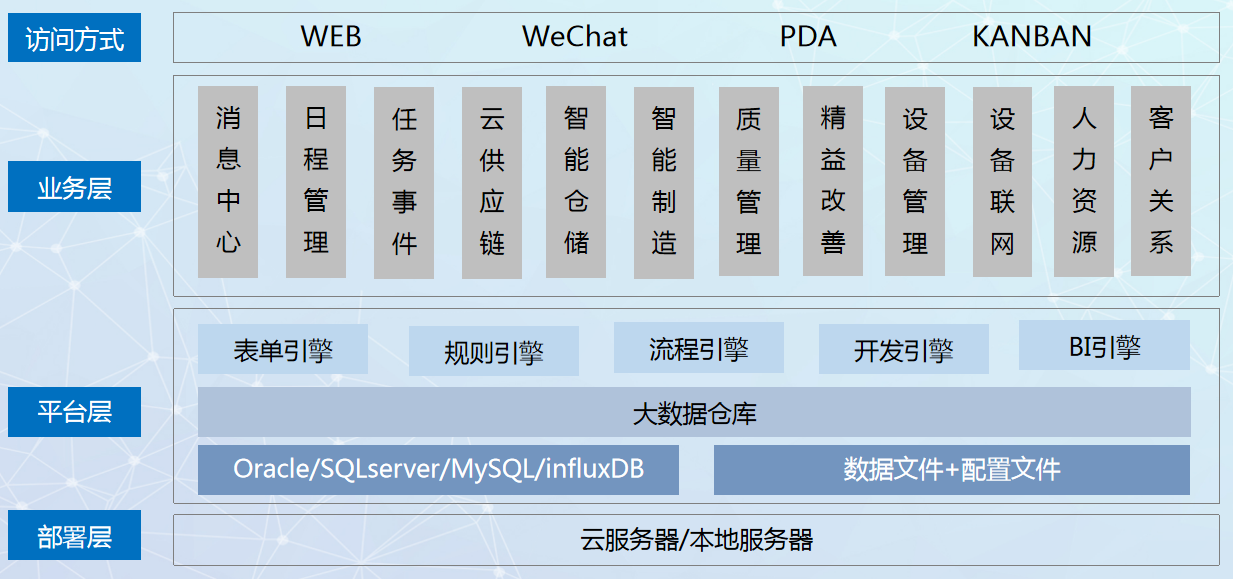1233x579 pixels.
Task: Click the 云服务器/本地服务器 deployment bar
Action: click(x=696, y=540)
